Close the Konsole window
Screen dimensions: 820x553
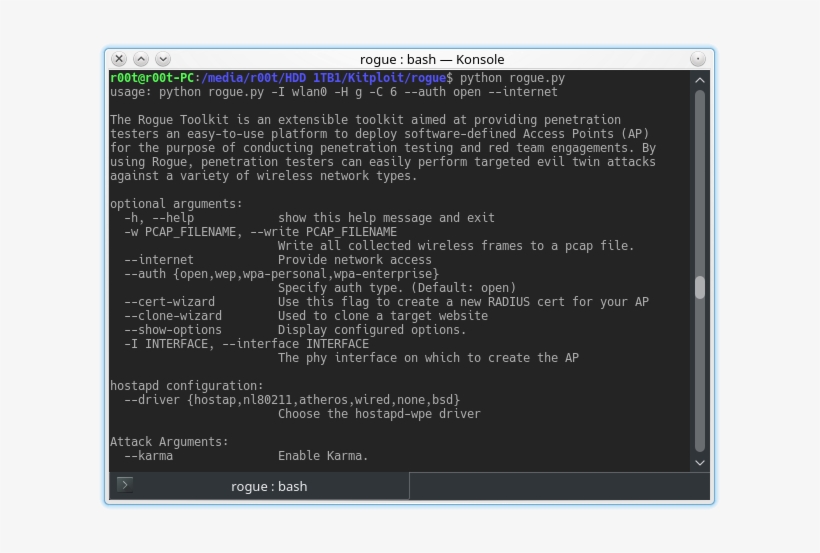pos(119,59)
